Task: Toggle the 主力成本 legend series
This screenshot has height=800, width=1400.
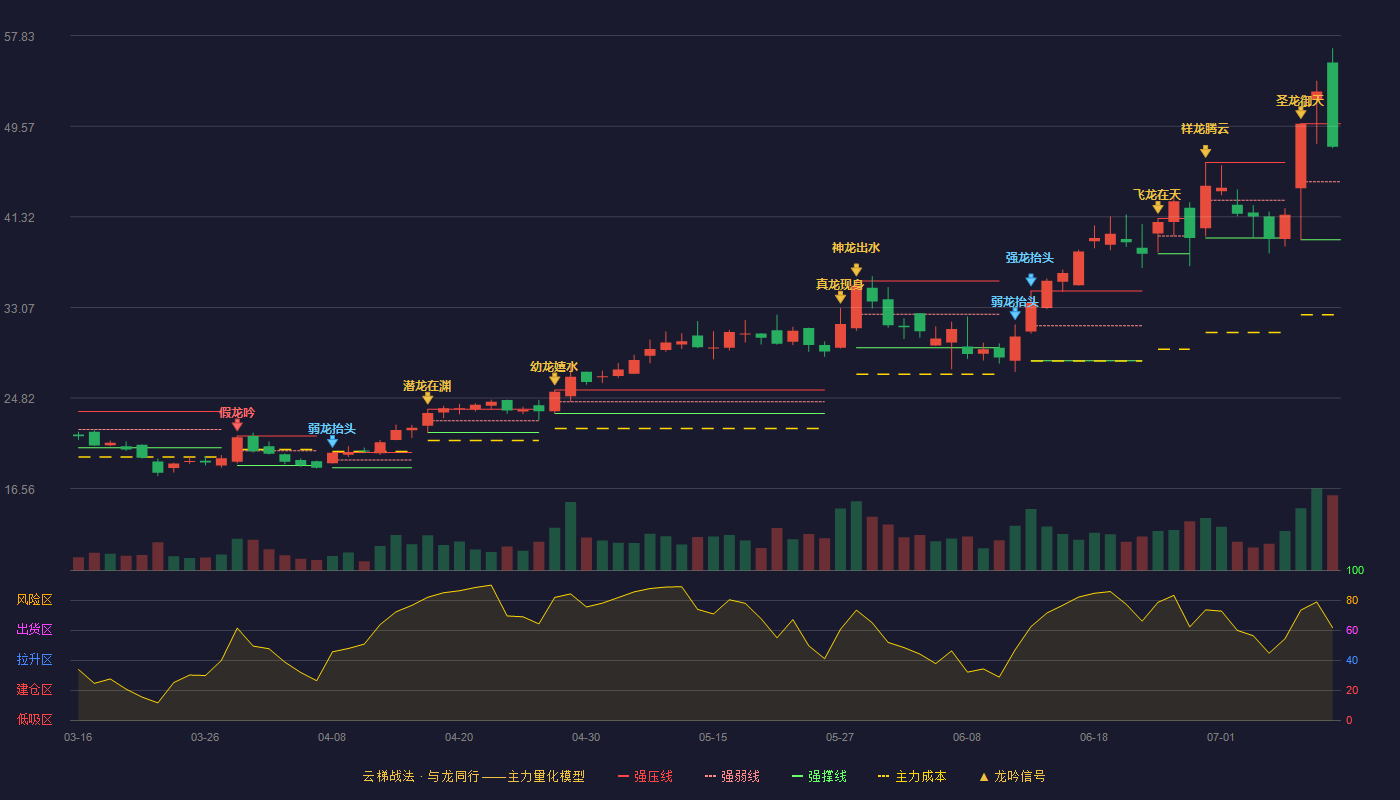Action: point(912,776)
